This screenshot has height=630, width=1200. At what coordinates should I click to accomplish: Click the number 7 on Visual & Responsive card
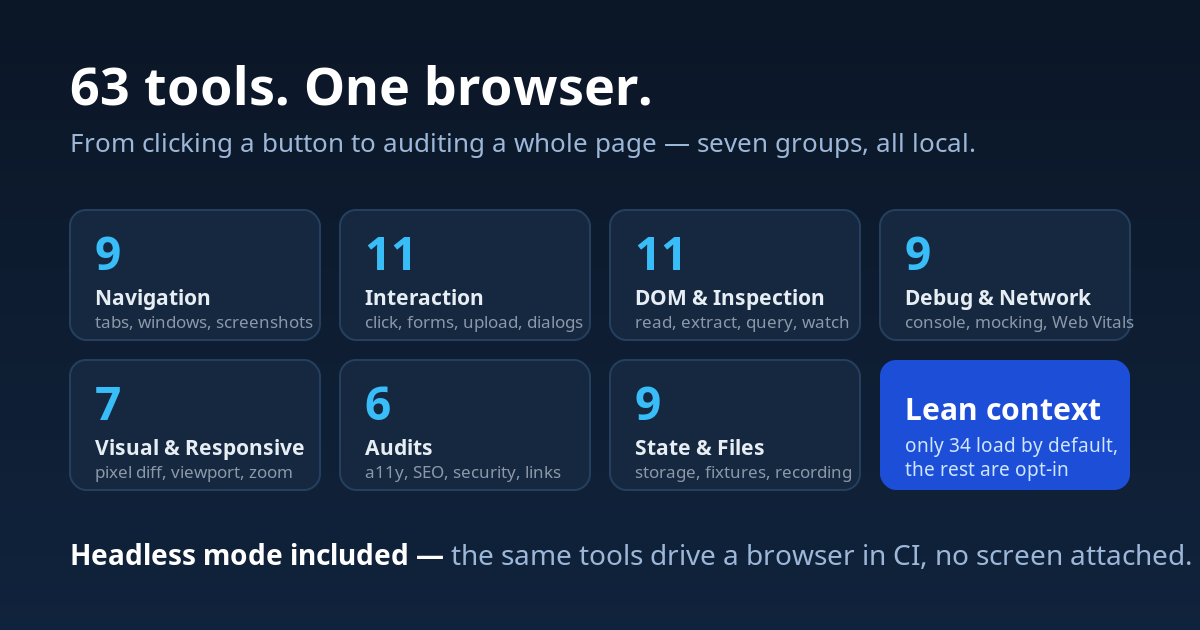pyautogui.click(x=108, y=403)
